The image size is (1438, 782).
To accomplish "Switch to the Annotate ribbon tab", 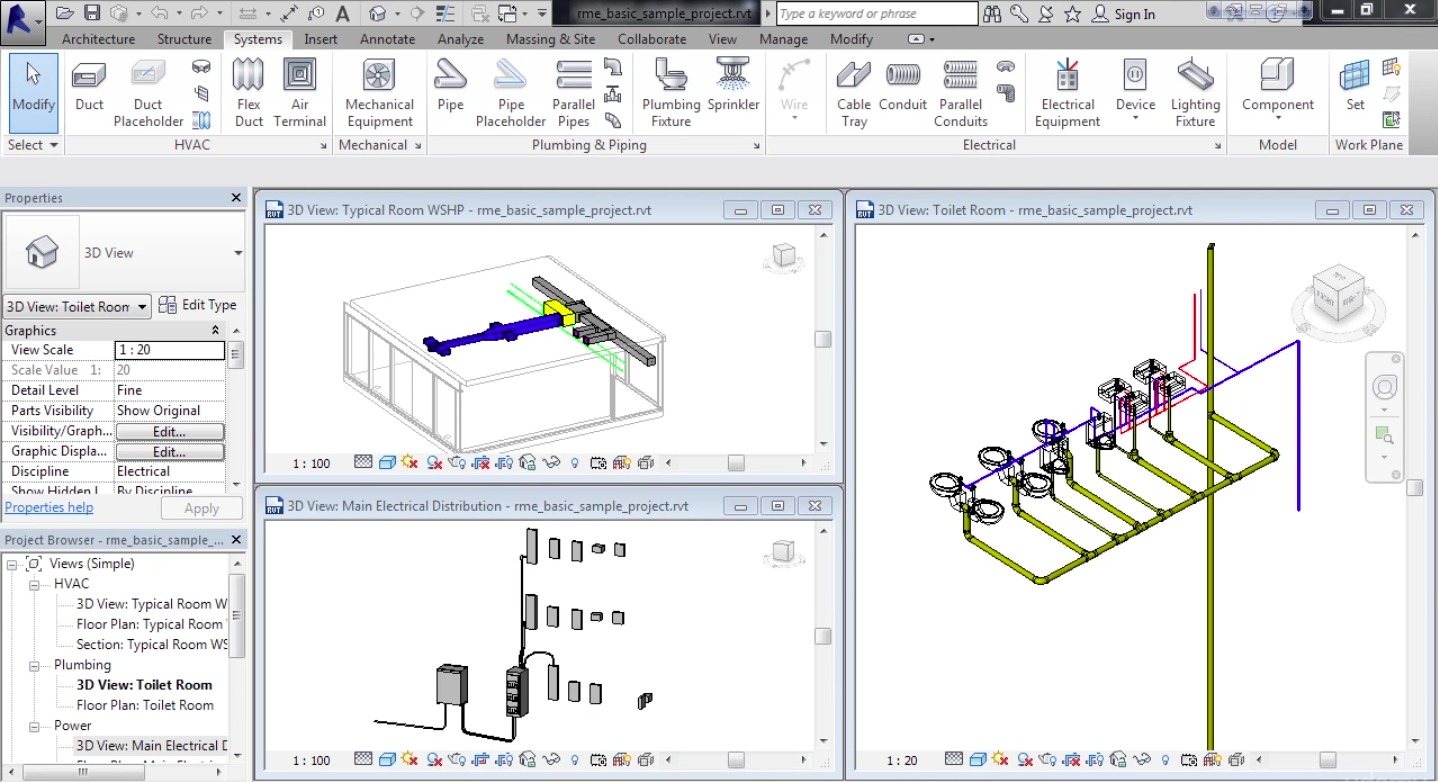I will pos(387,39).
